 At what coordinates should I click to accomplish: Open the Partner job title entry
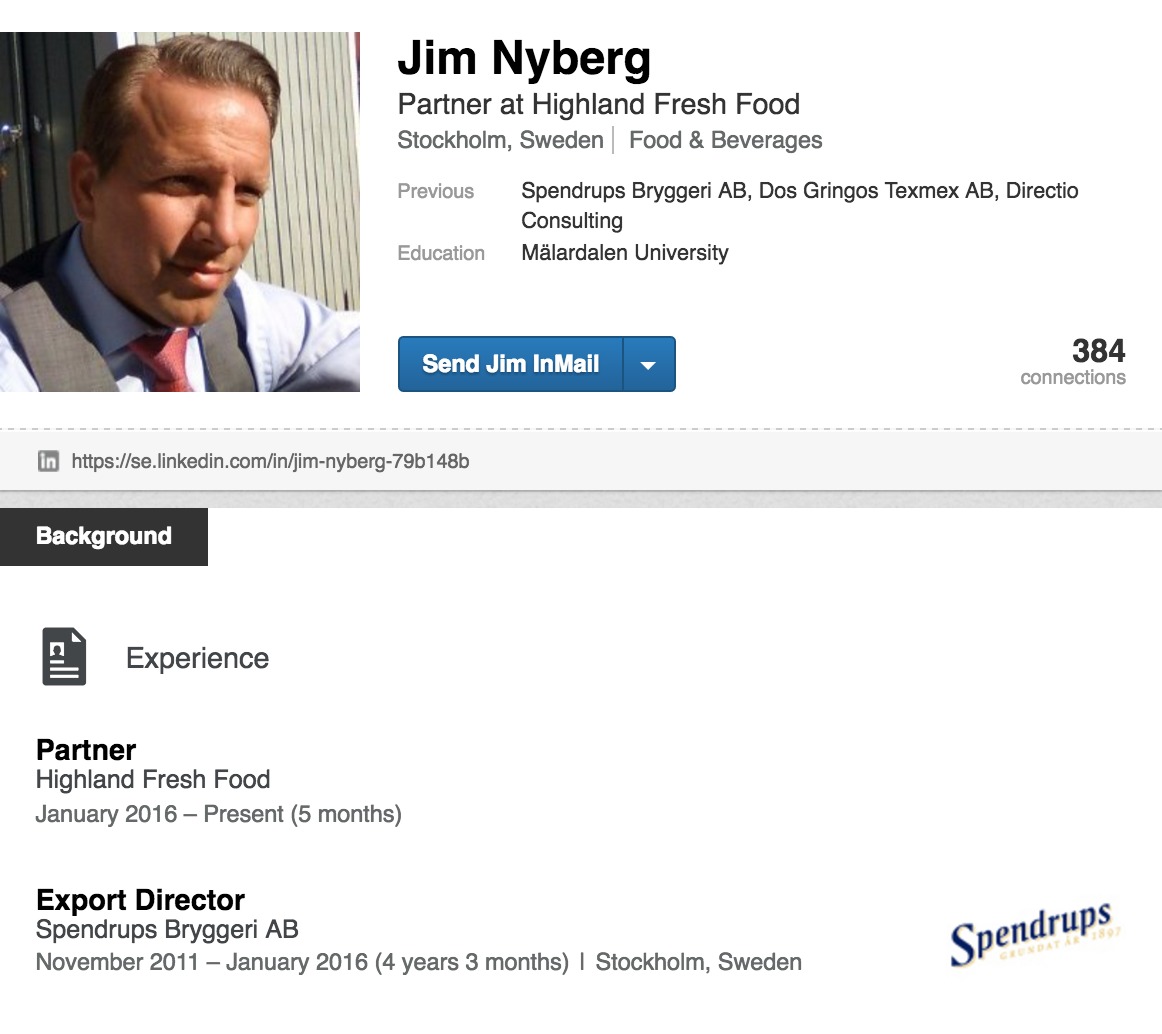pyautogui.click(x=86, y=749)
